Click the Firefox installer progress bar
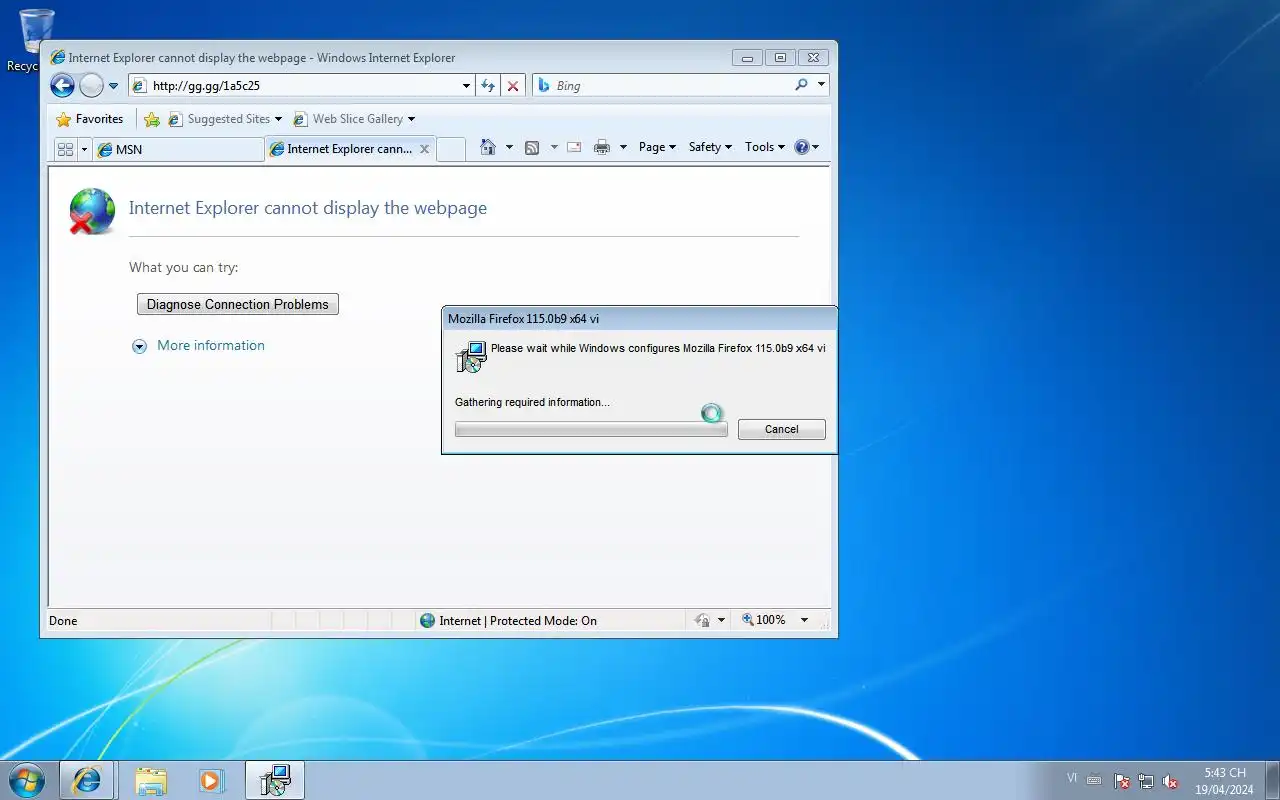1280x800 pixels. pyautogui.click(x=591, y=429)
